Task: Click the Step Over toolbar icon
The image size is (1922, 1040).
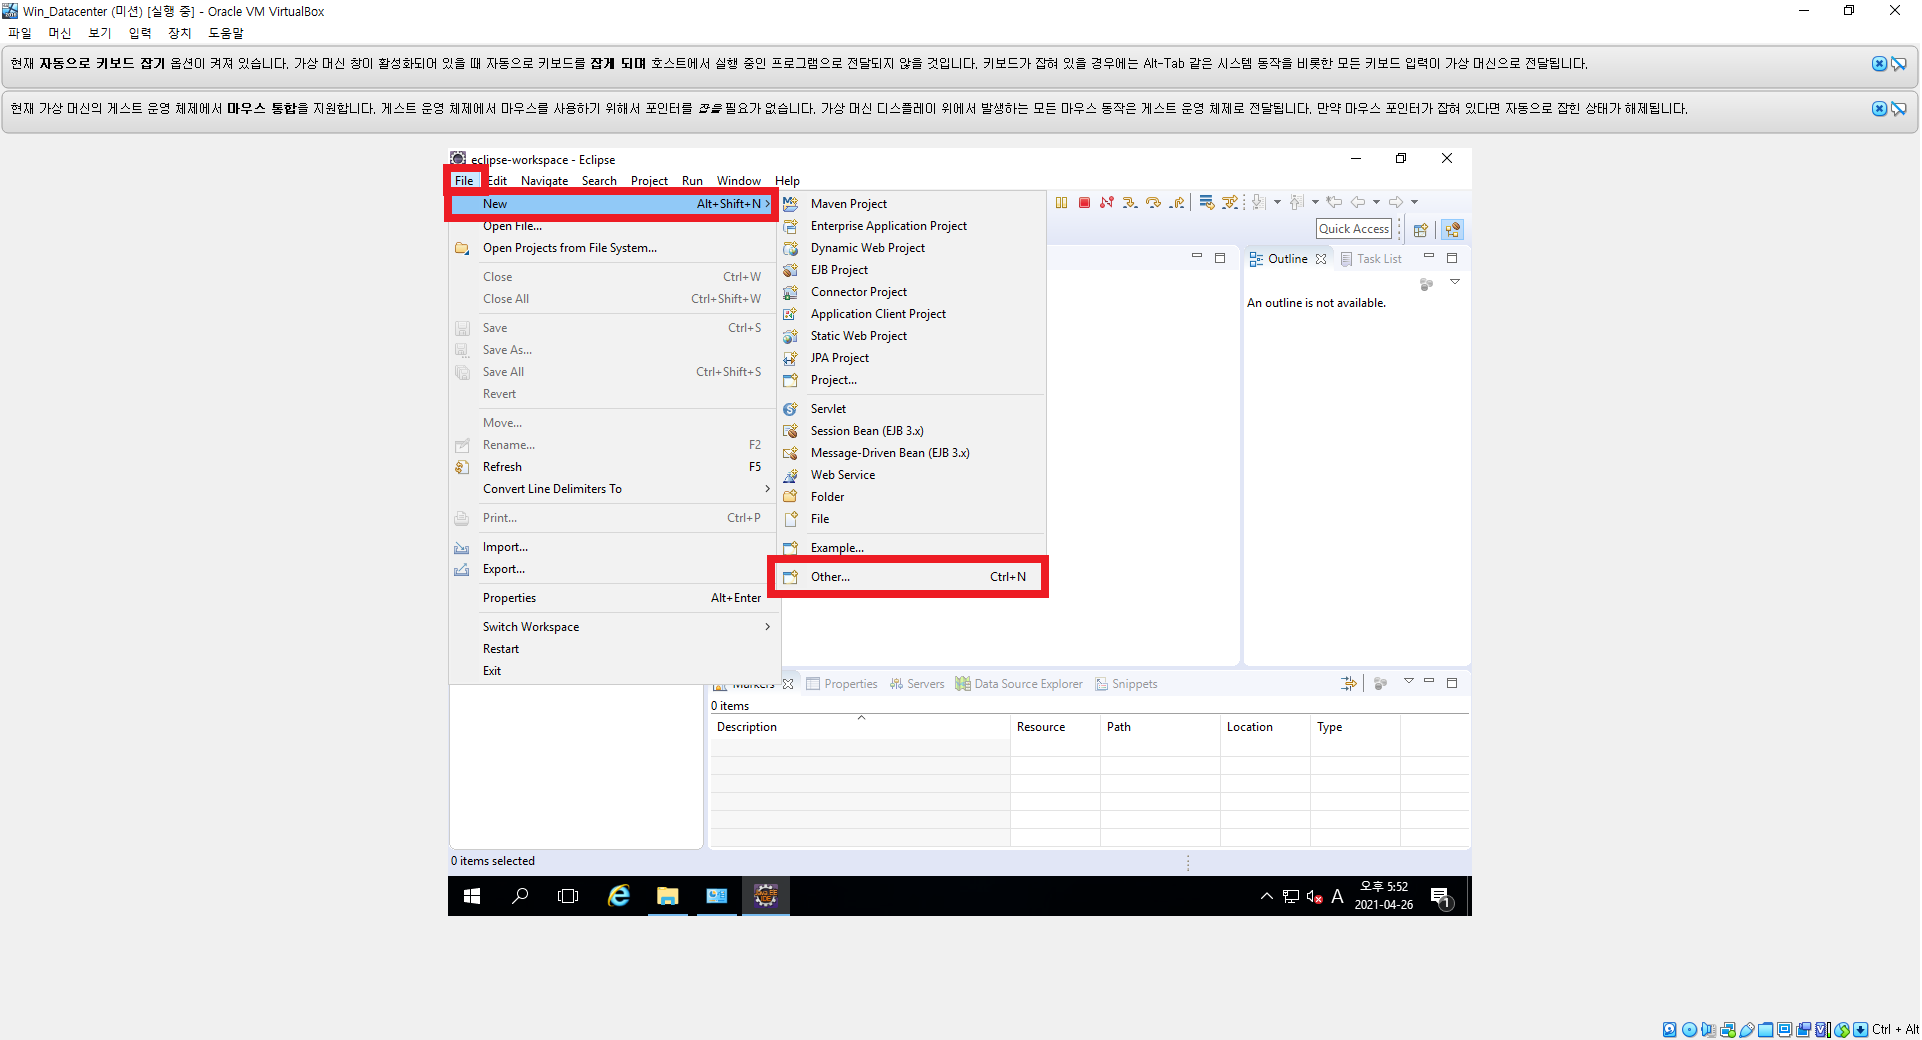Action: pos(1154,203)
